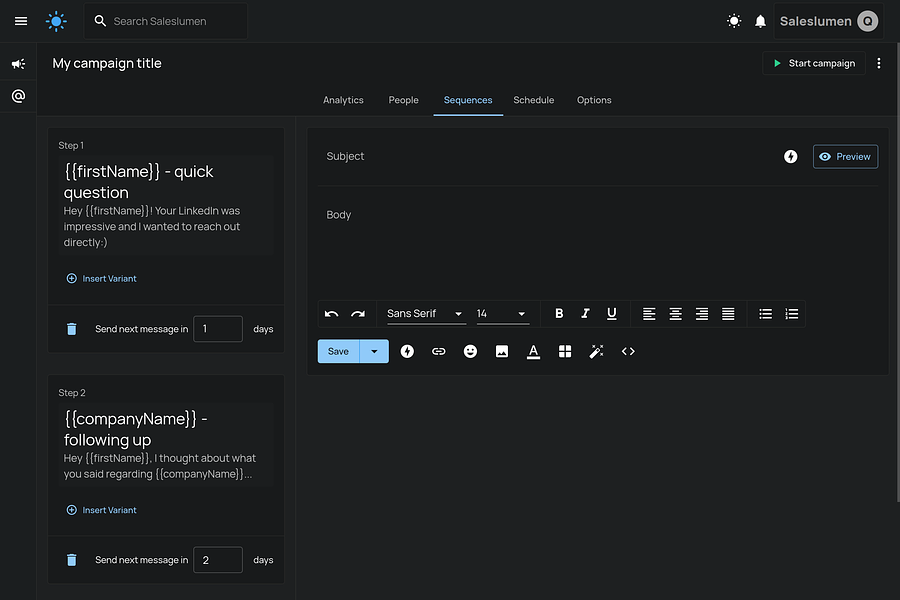The width and height of the screenshot is (900, 600).
Task: Click the magic wand AI icon
Action: (x=596, y=351)
